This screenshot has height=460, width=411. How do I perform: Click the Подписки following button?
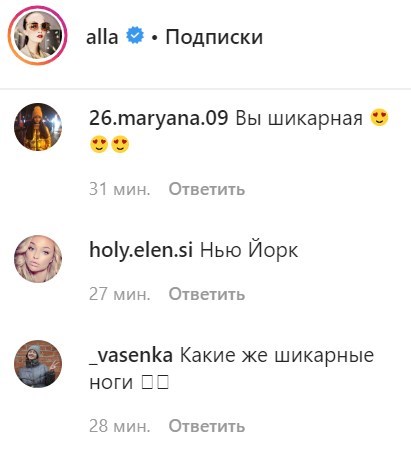point(214,37)
